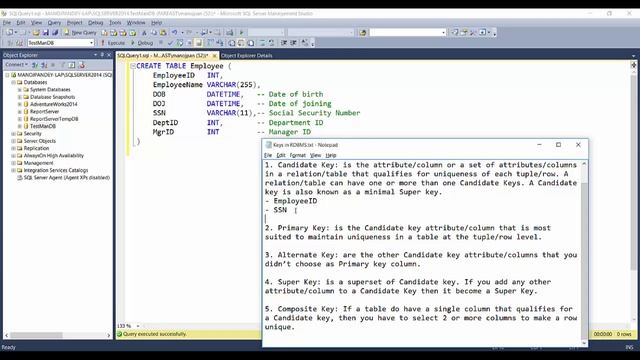
Task: Open the Notepad Help menu
Action: pyautogui.click(x=331, y=155)
